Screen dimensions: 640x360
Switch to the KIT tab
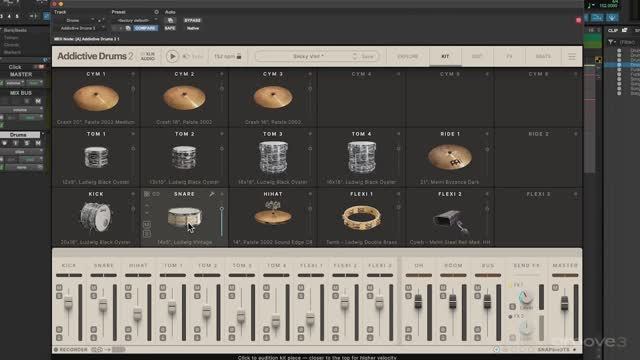(445, 56)
